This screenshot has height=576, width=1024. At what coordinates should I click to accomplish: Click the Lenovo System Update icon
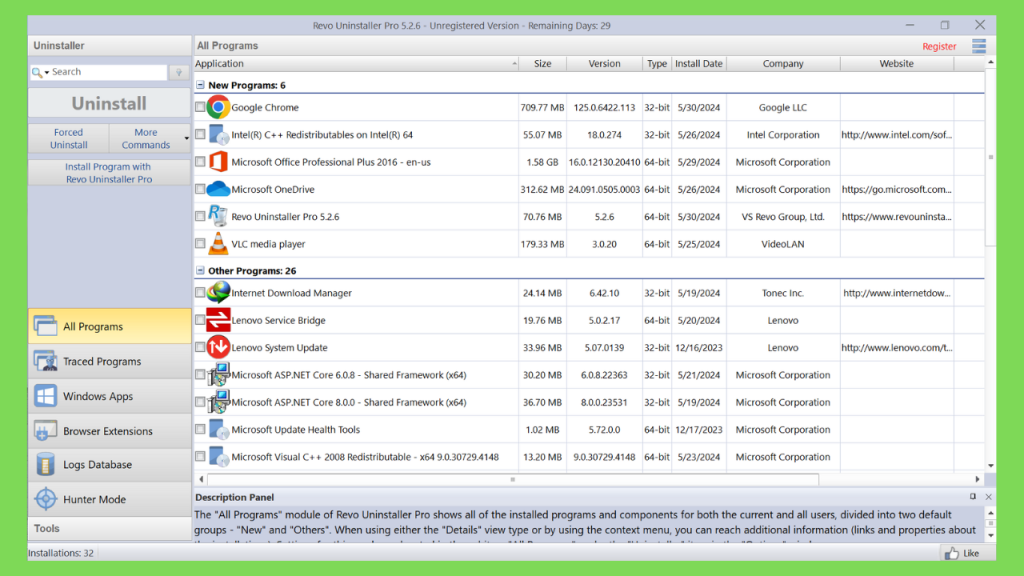218,347
